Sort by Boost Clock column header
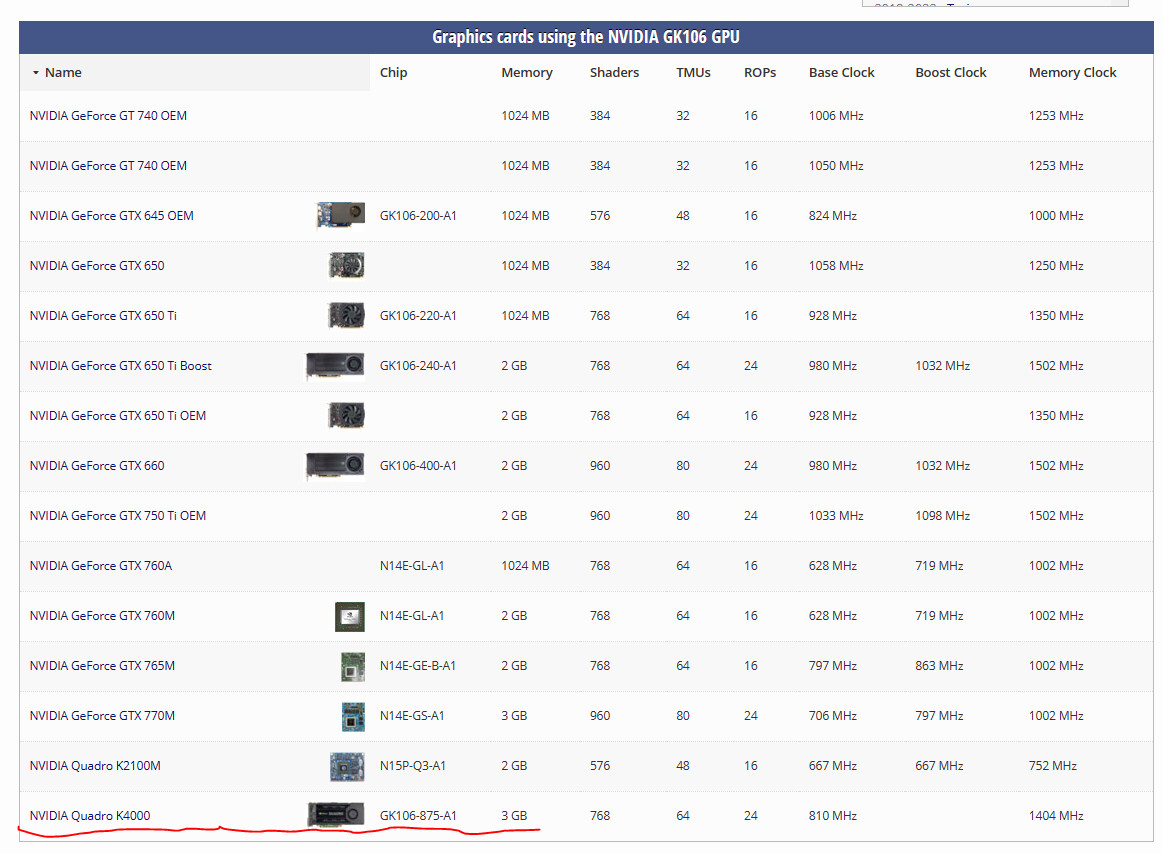The image size is (1162, 854). pyautogui.click(x=951, y=73)
